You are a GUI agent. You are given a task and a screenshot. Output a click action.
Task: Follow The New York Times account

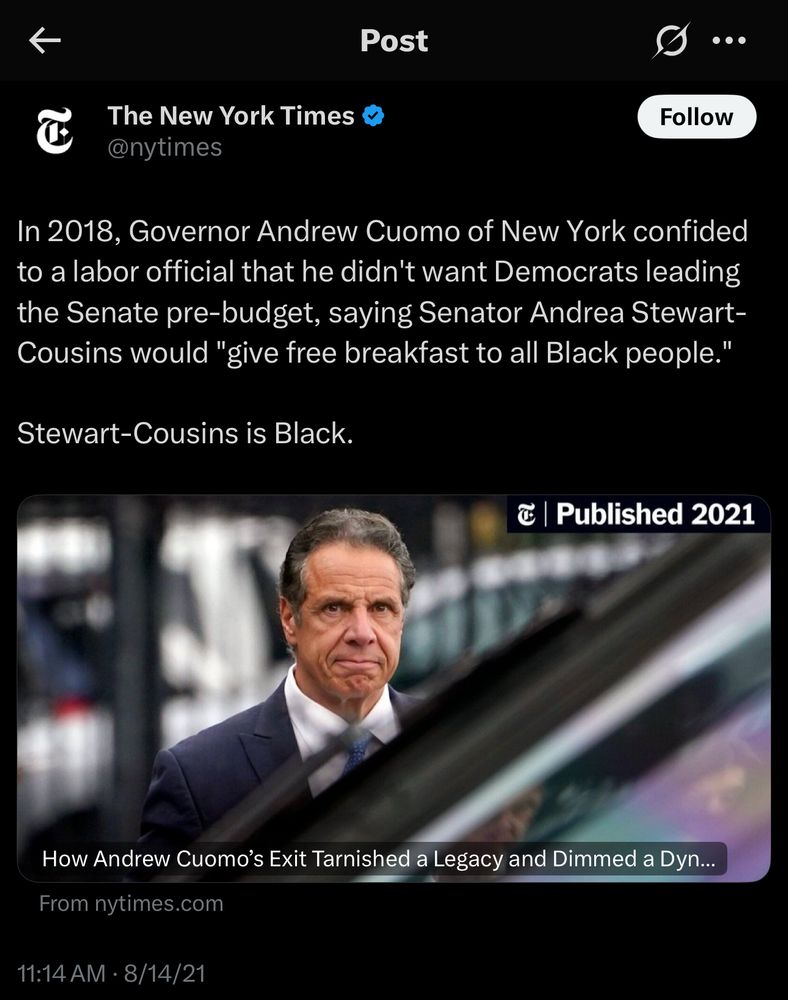click(696, 117)
